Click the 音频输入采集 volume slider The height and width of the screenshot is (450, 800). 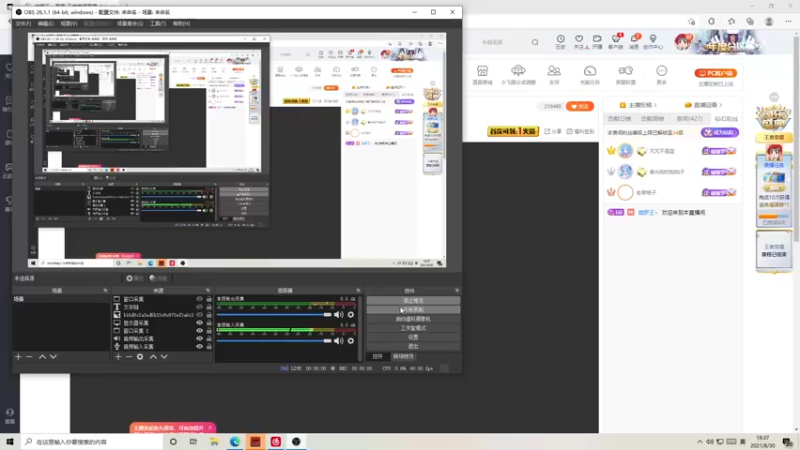click(x=274, y=341)
